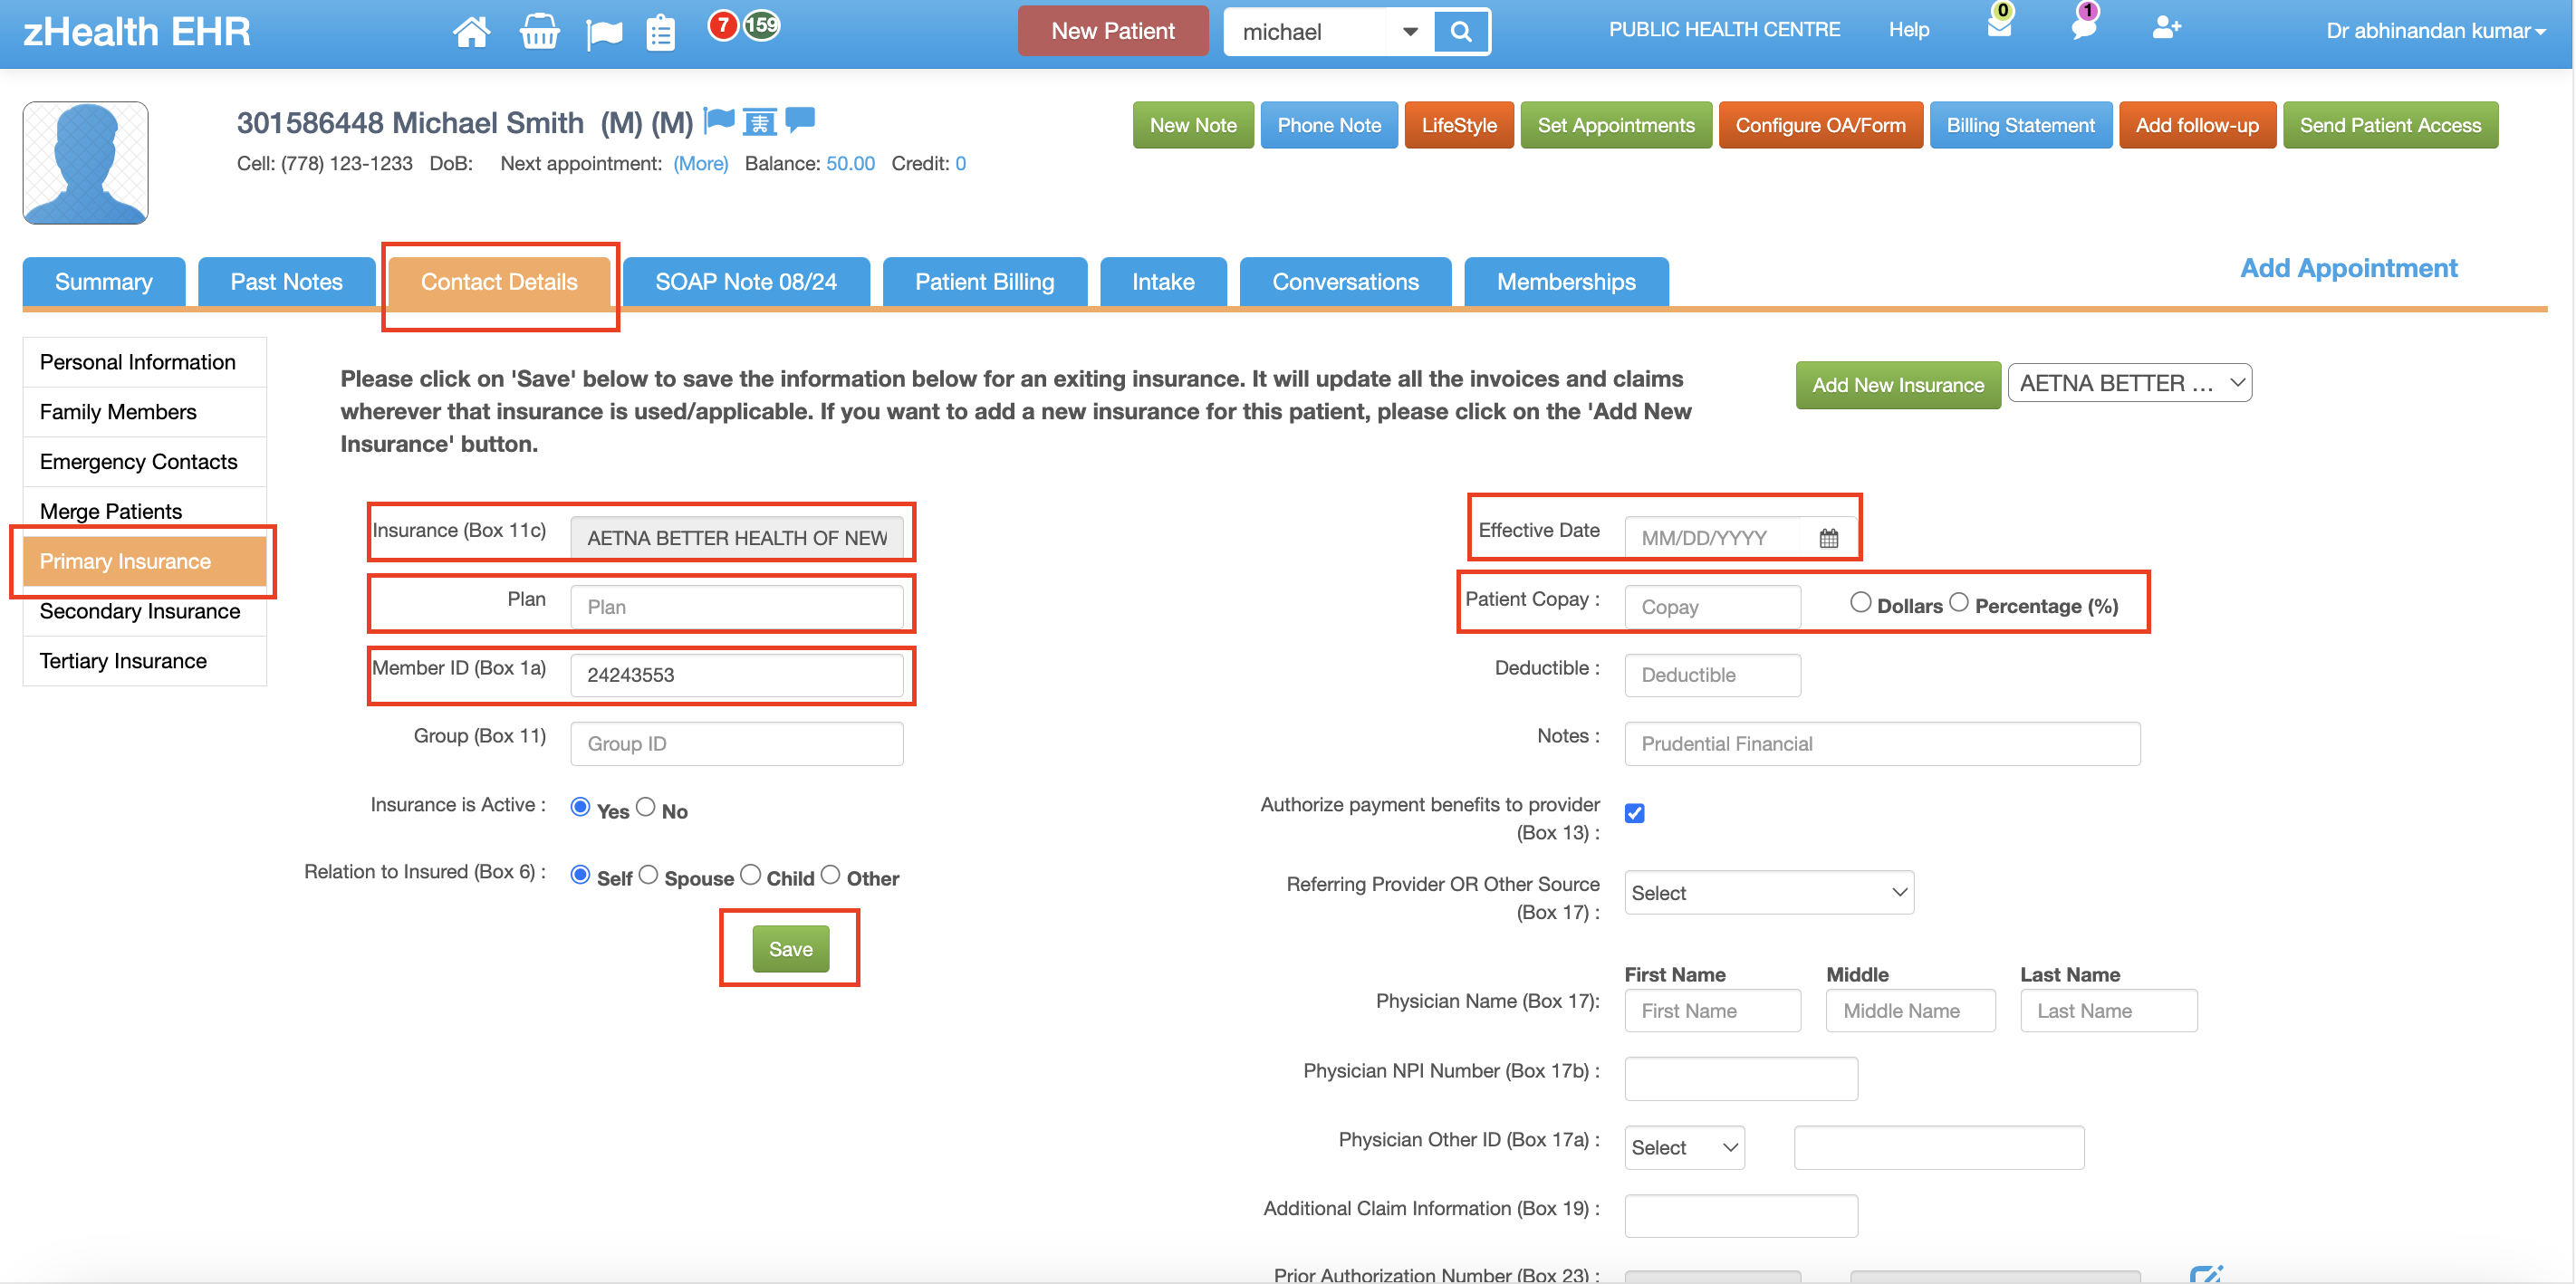Click the Set Appointments button
The width and height of the screenshot is (2576, 1284).
[1616, 125]
